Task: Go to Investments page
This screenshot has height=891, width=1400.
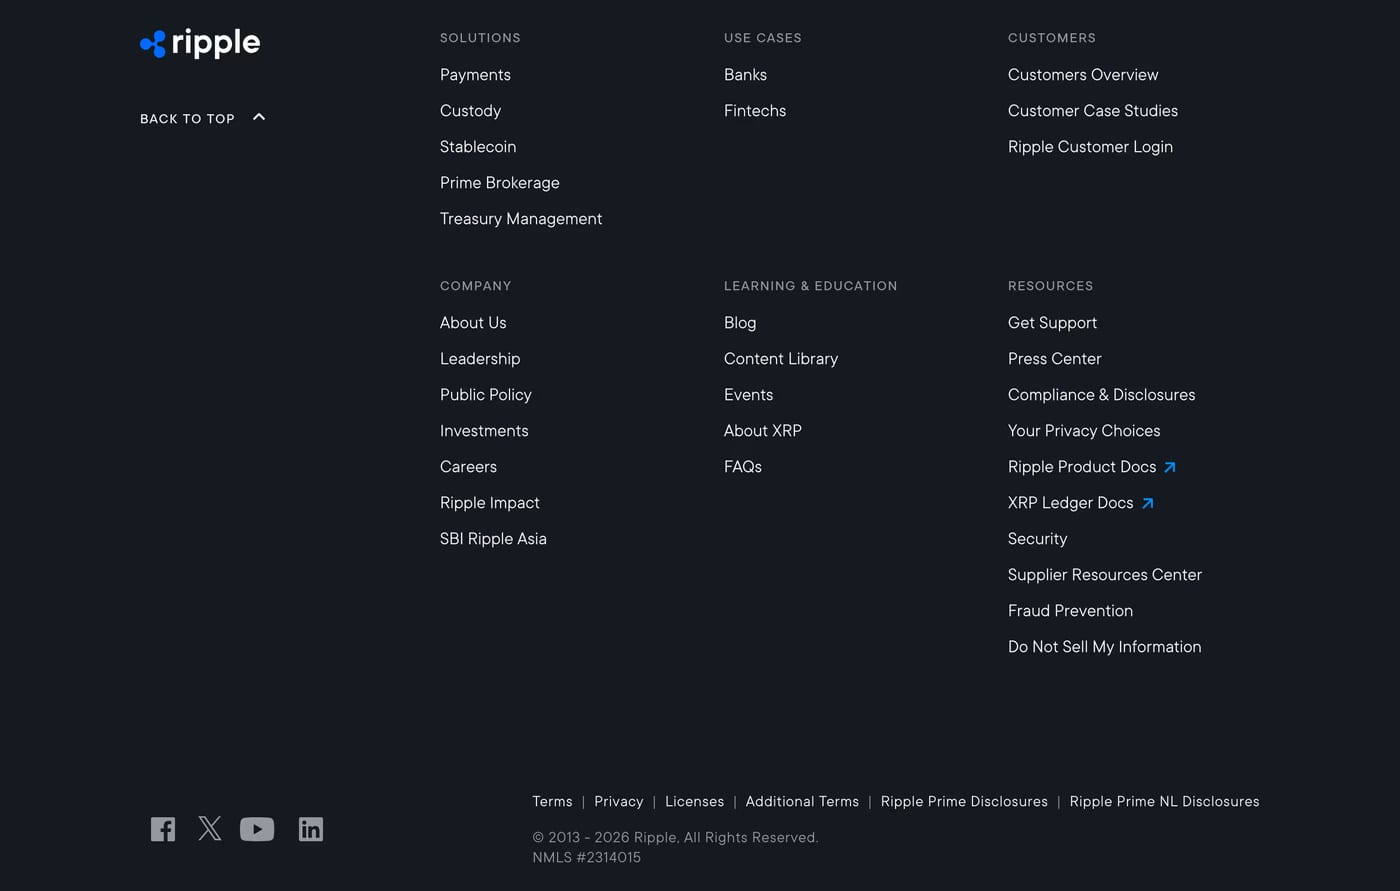Action: point(484,431)
